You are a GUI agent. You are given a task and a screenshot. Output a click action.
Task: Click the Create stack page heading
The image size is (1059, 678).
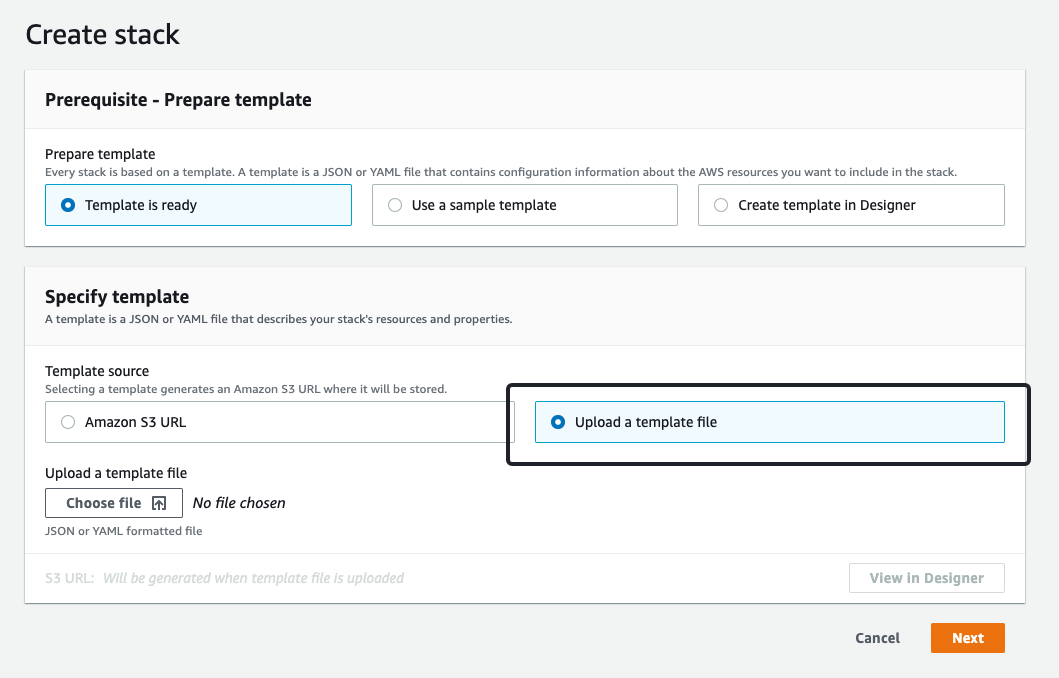click(x=103, y=34)
